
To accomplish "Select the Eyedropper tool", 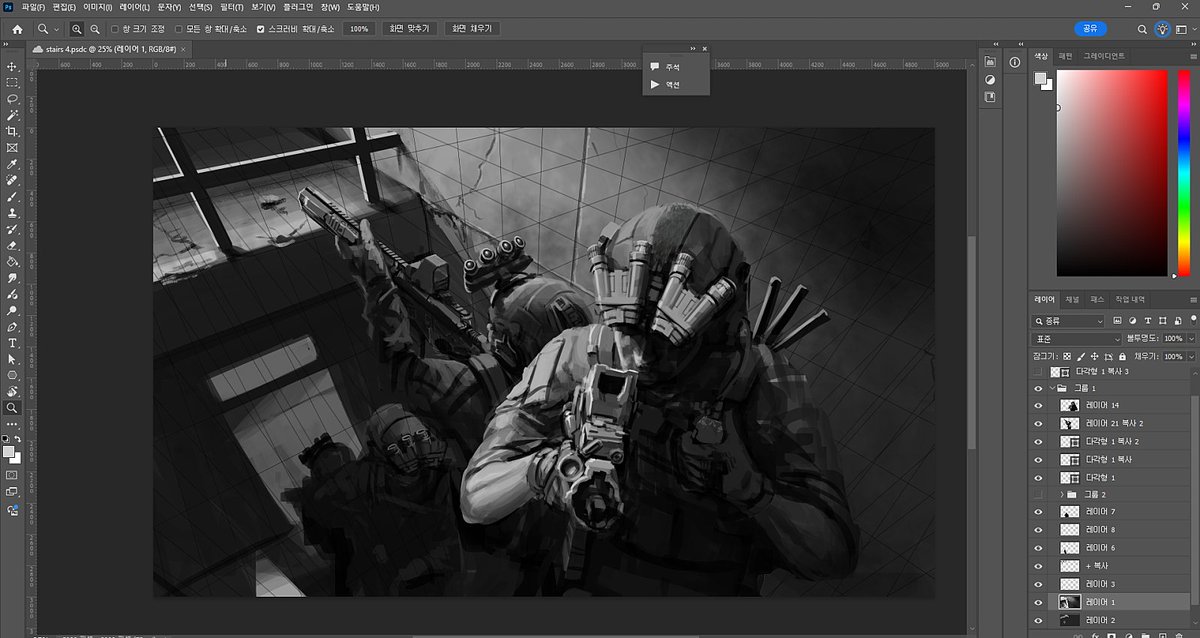I will 12,164.
